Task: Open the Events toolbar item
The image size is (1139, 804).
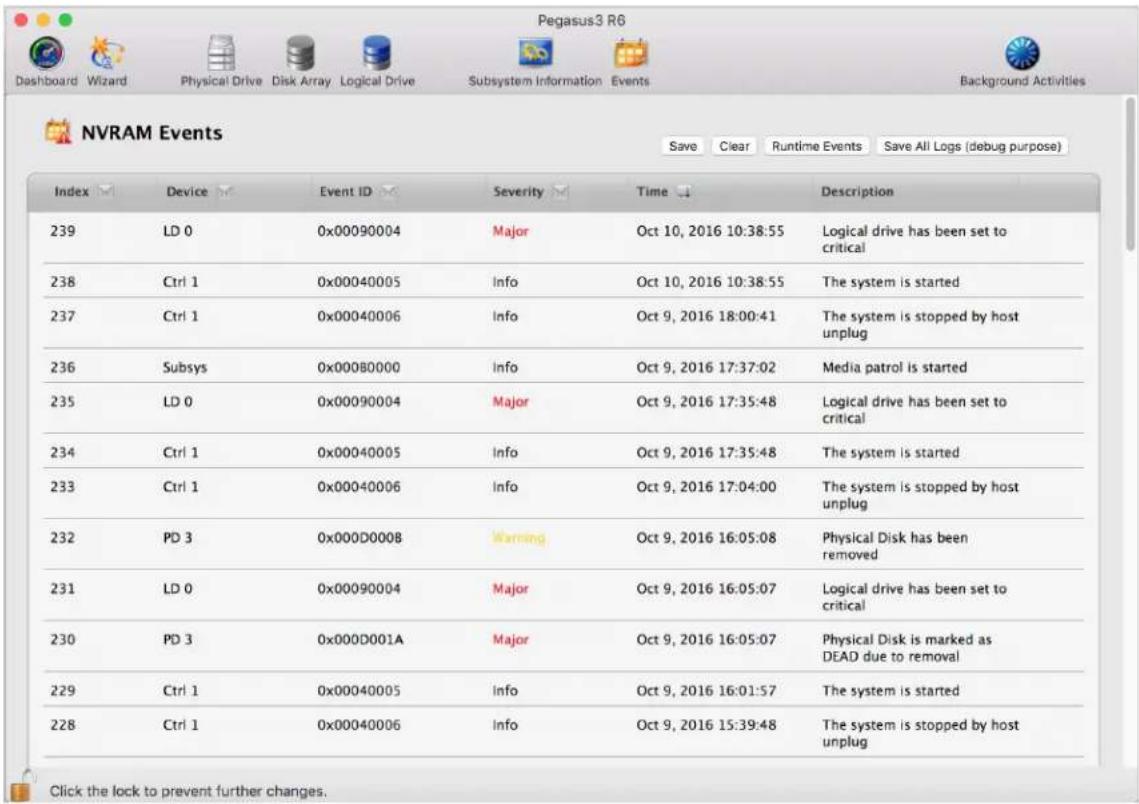Action: pos(630,61)
